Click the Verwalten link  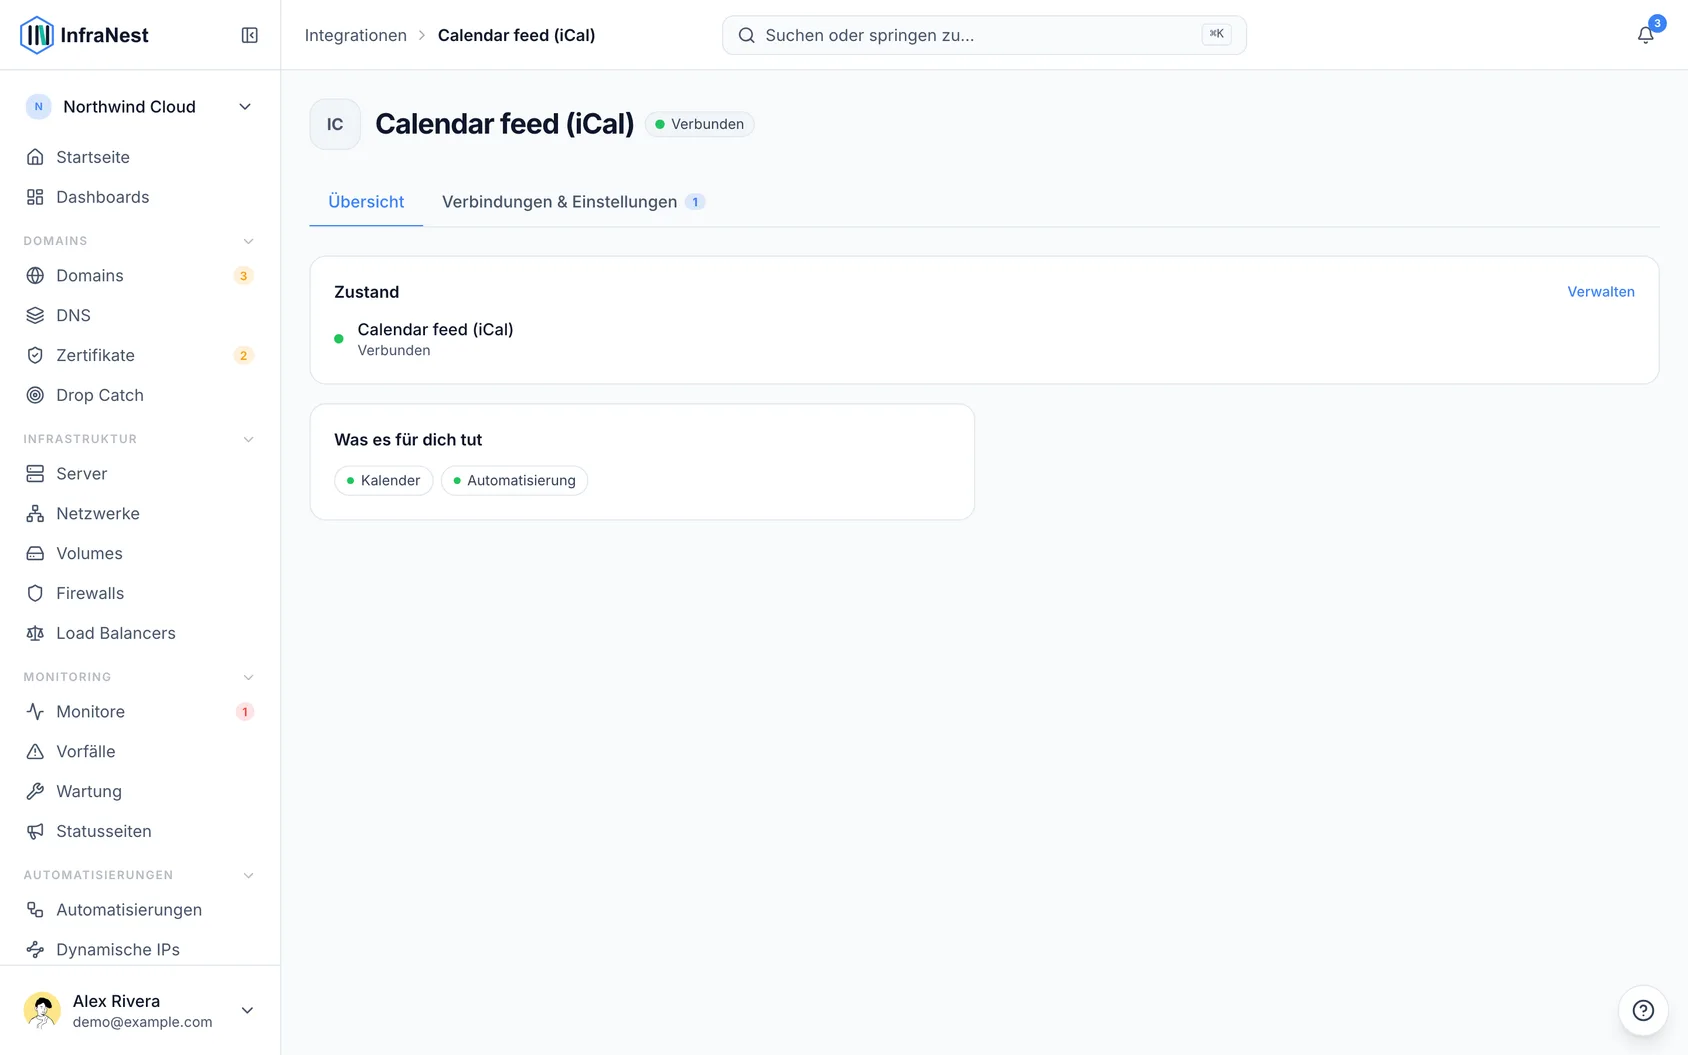1601,292
